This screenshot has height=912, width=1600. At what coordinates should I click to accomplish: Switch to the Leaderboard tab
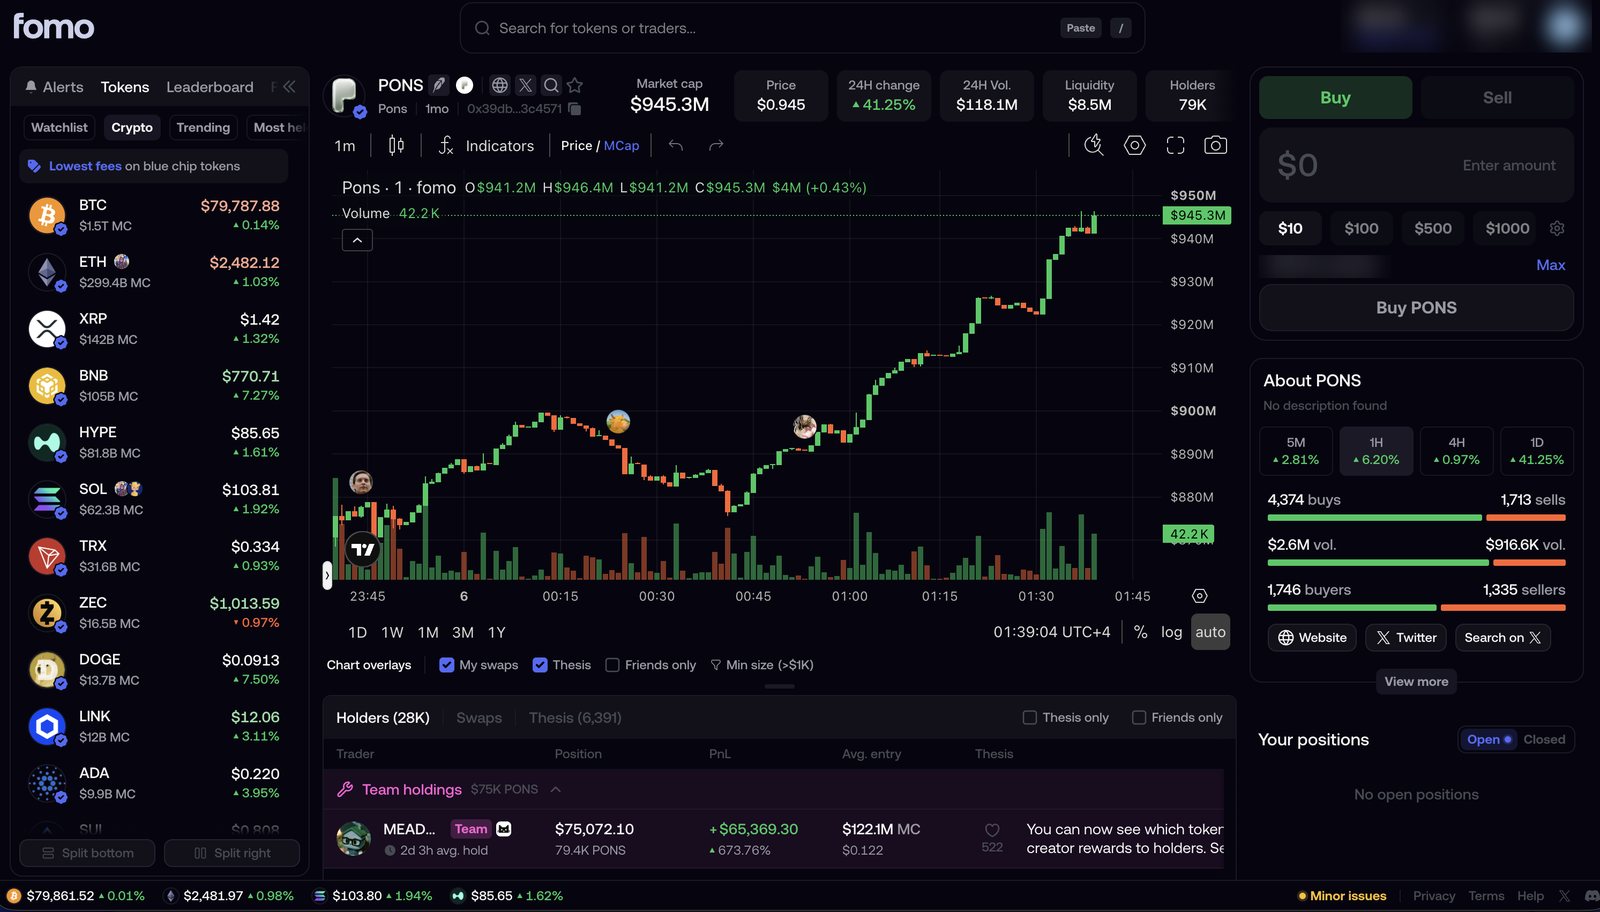click(210, 87)
